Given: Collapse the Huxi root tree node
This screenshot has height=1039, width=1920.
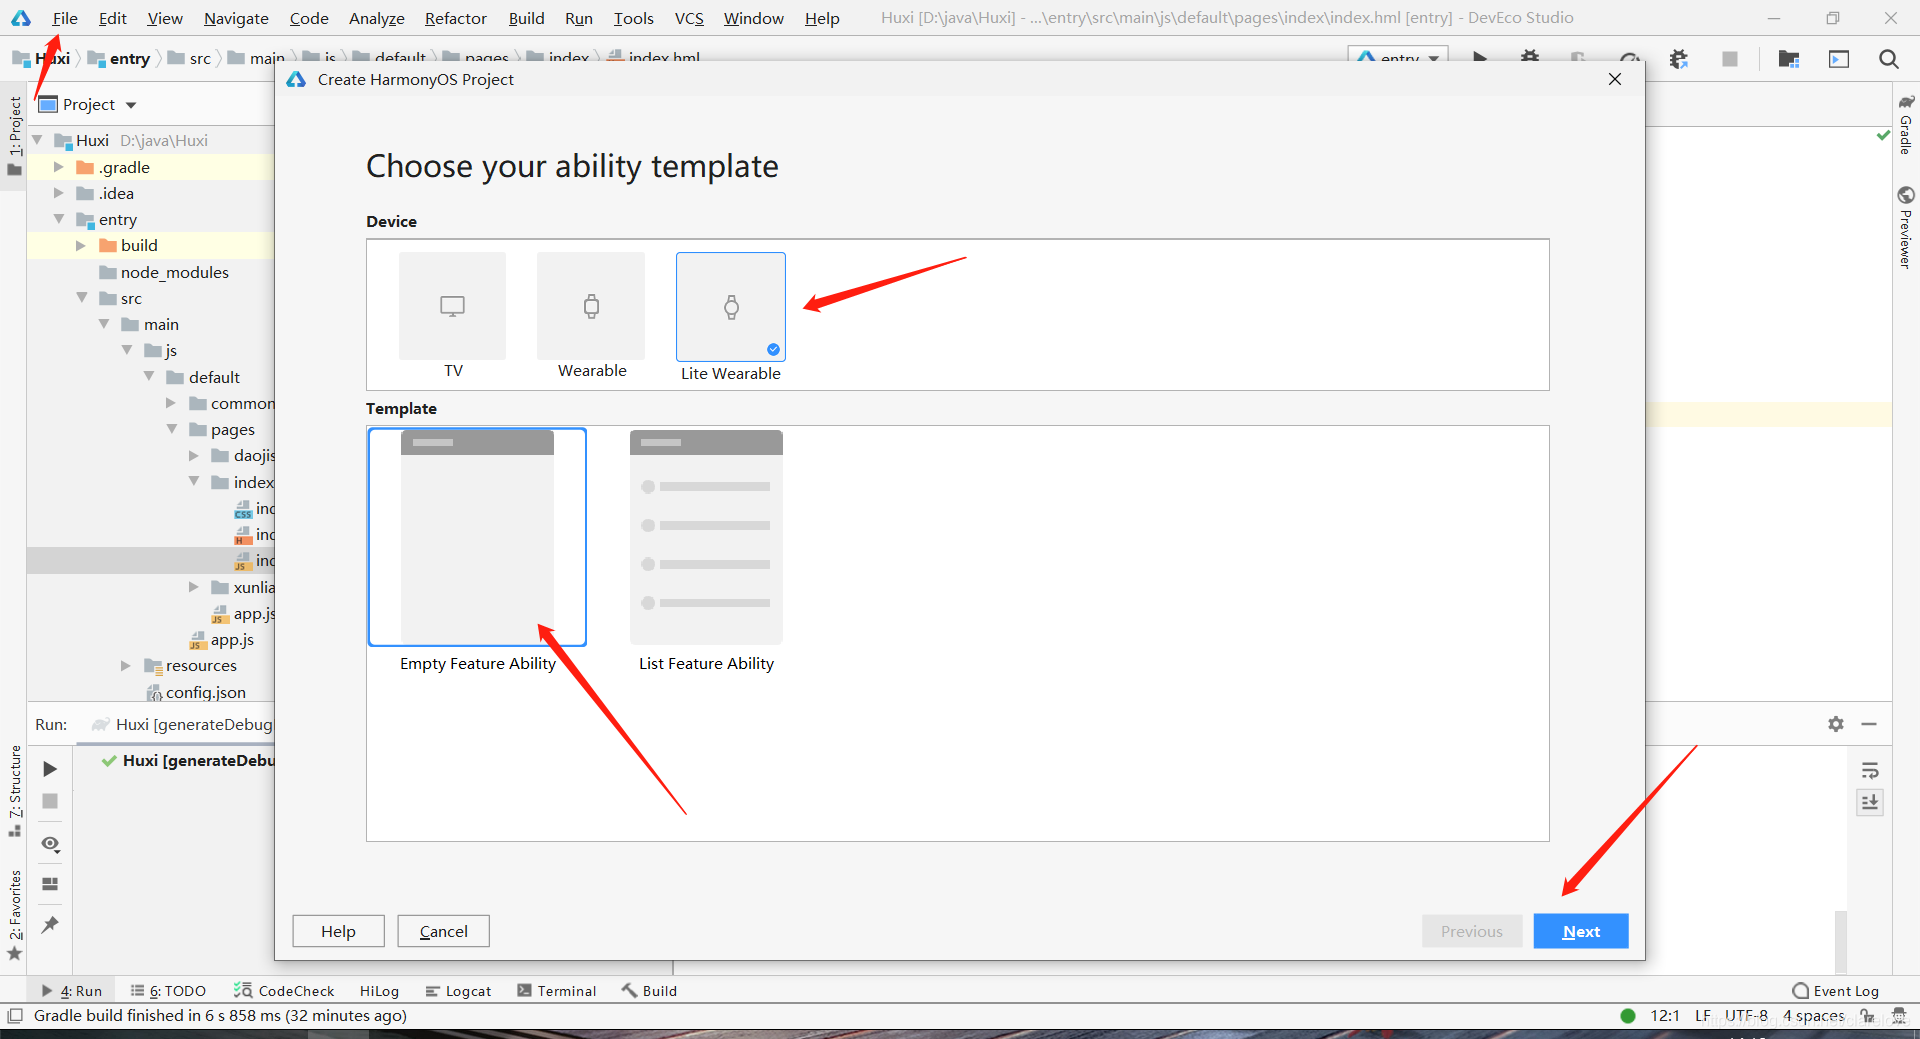Looking at the screenshot, I should coord(37,140).
